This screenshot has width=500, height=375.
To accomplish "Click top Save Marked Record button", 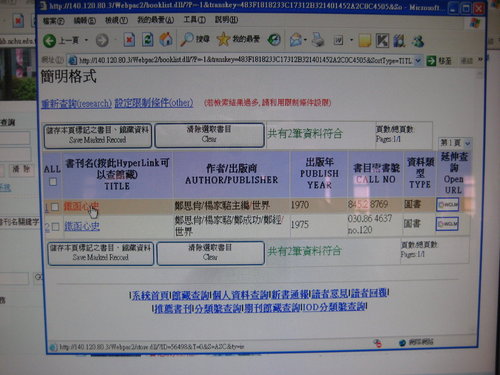I will pyautogui.click(x=98, y=135).
